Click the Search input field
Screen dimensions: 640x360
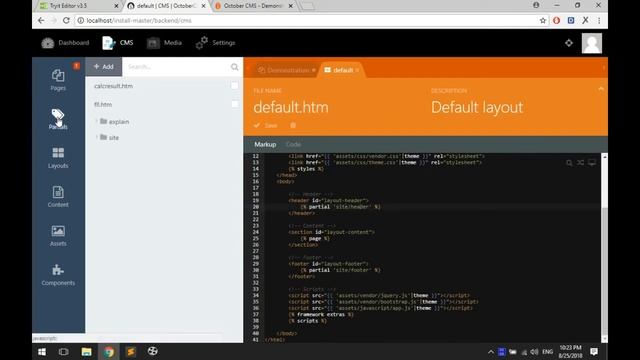coord(176,67)
